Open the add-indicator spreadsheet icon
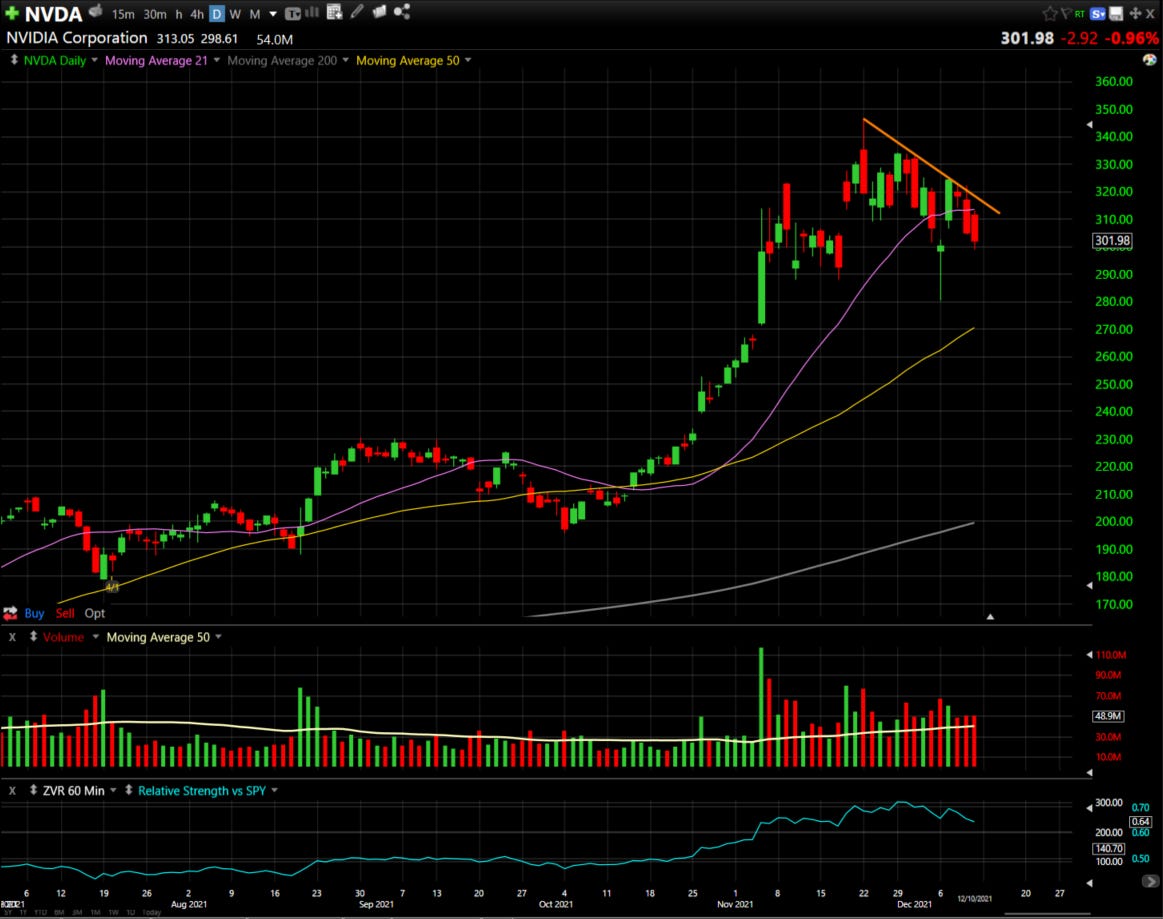 coord(335,12)
